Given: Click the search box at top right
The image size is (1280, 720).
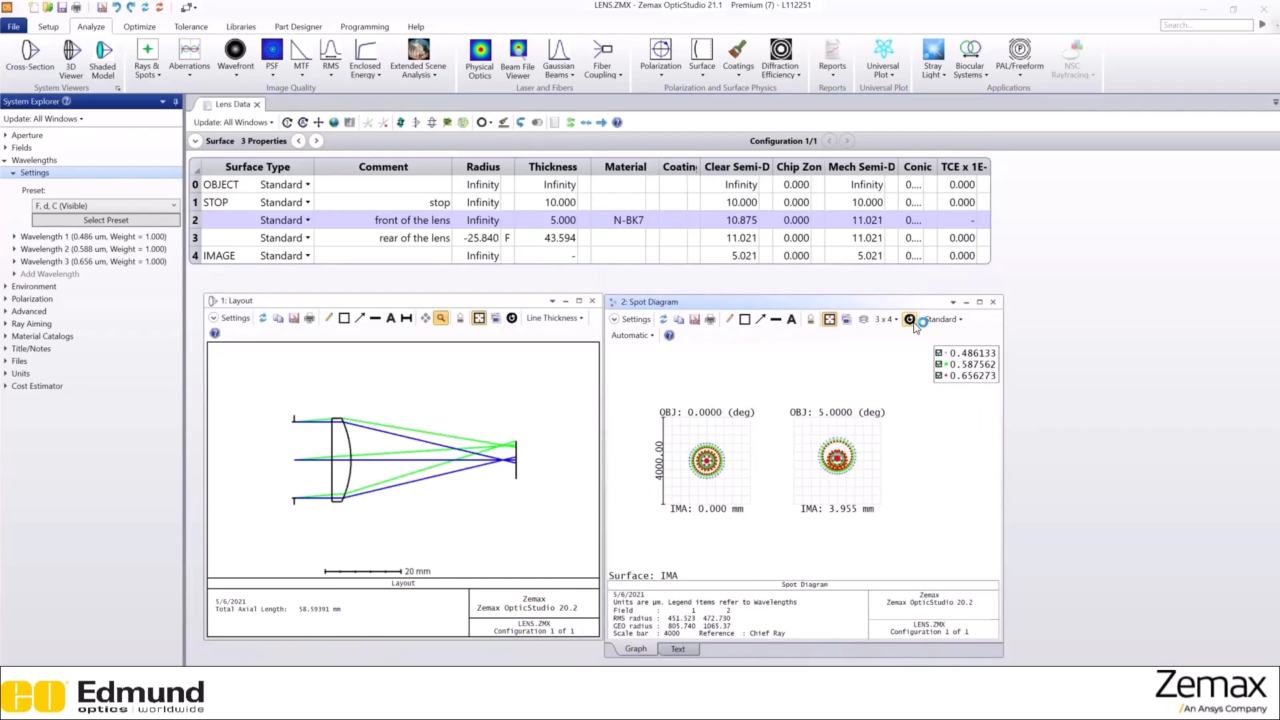Looking at the screenshot, I should pyautogui.click(x=1205, y=25).
